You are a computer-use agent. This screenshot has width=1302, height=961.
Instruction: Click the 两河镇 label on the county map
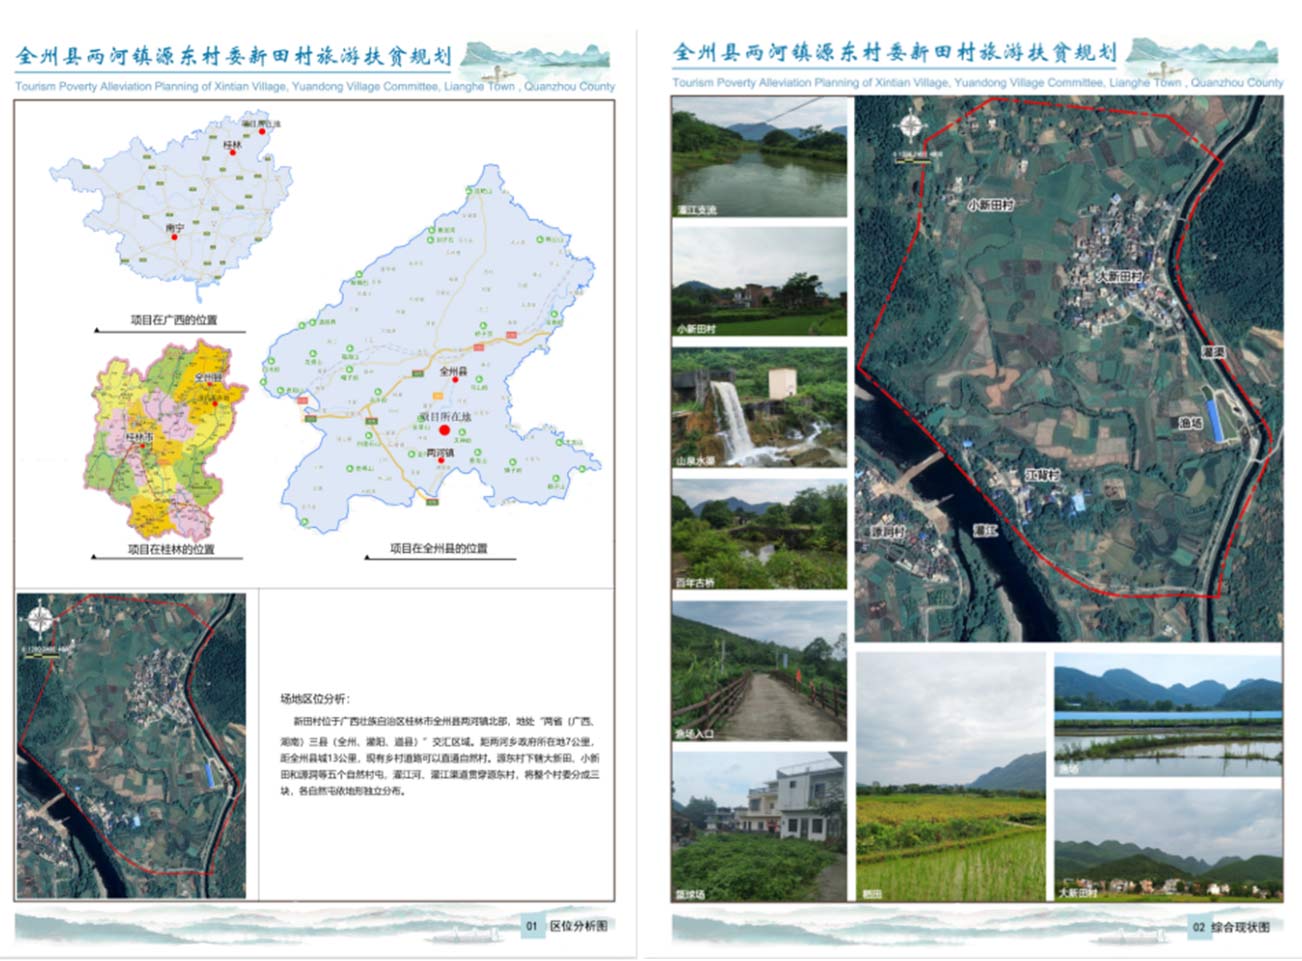440,452
